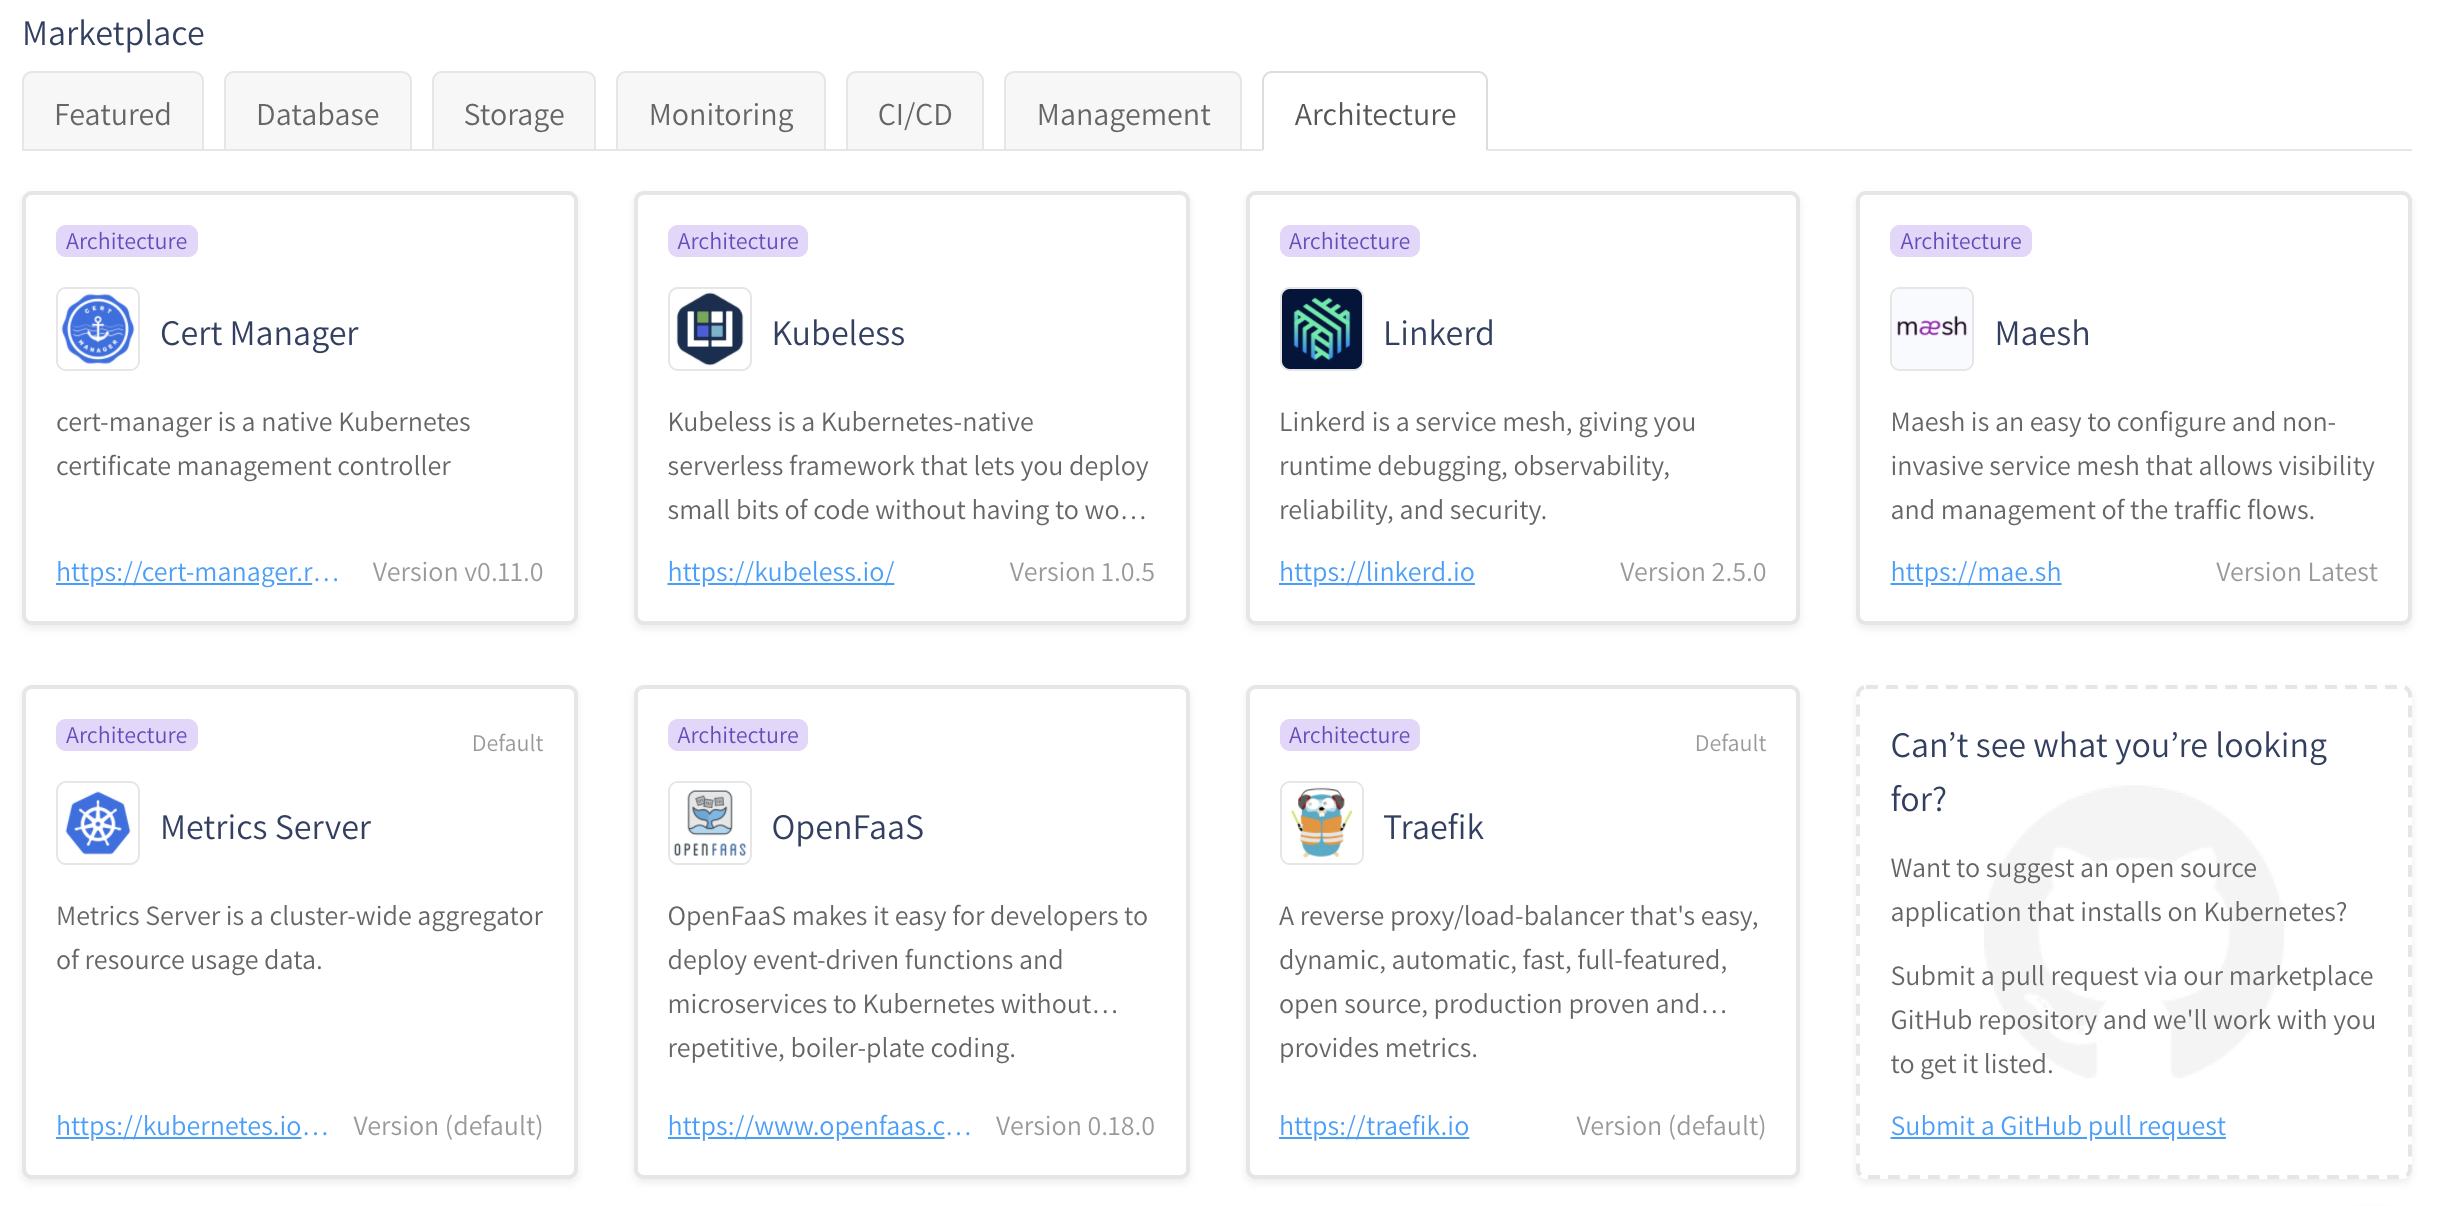Click the Linkerd logo icon

point(1321,329)
